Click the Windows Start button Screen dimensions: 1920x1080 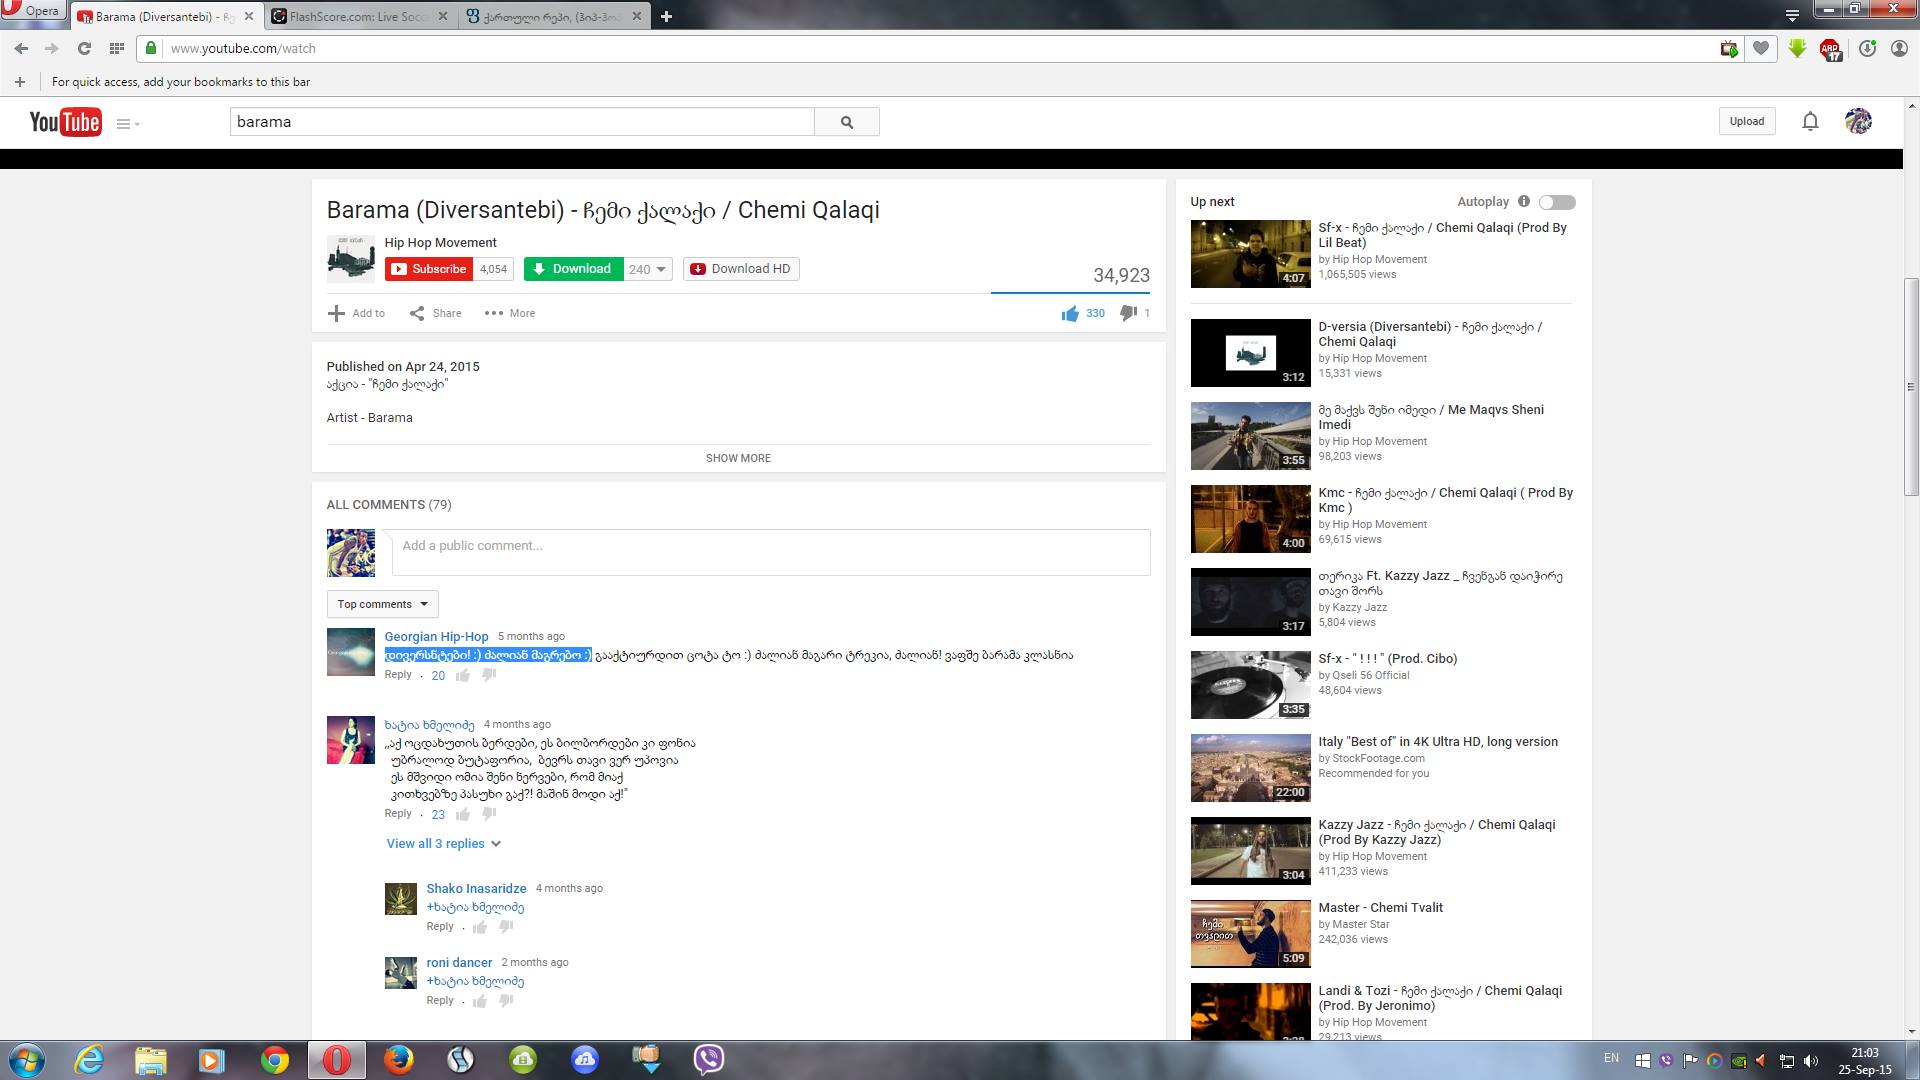coord(27,1060)
